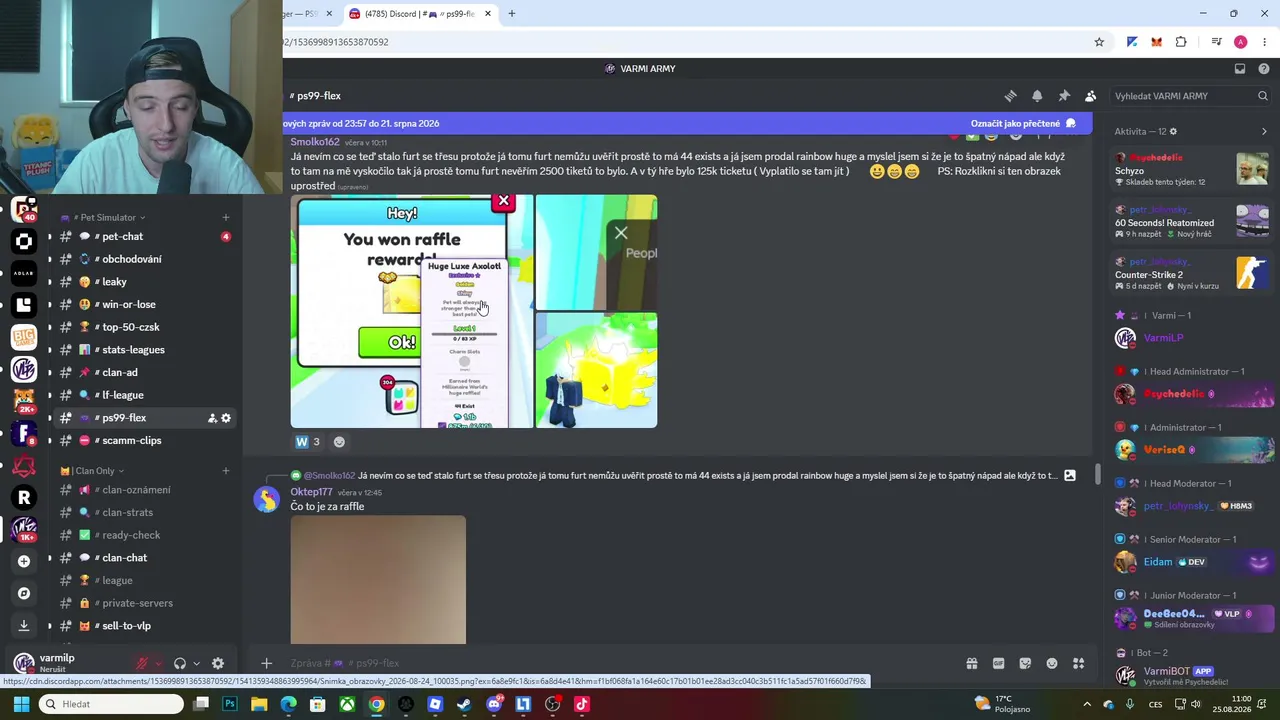Image resolution: width=1280 pixels, height=720 pixels.
Task: Open a new Chrome tab
Action: [x=512, y=14]
